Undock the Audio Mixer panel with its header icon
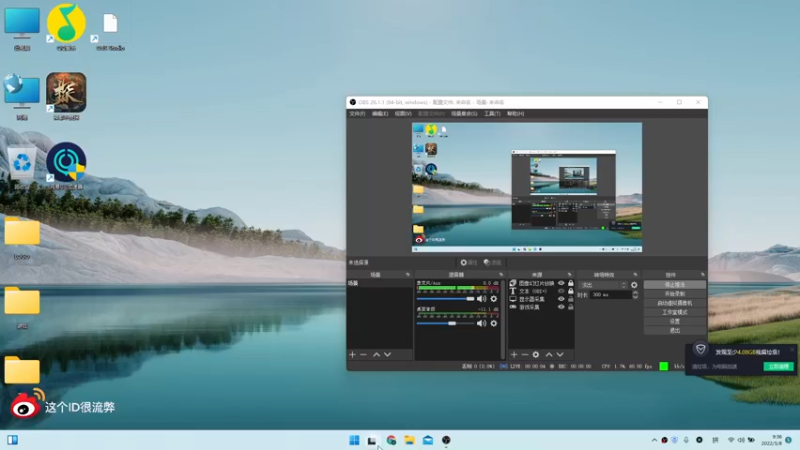 [x=501, y=274]
